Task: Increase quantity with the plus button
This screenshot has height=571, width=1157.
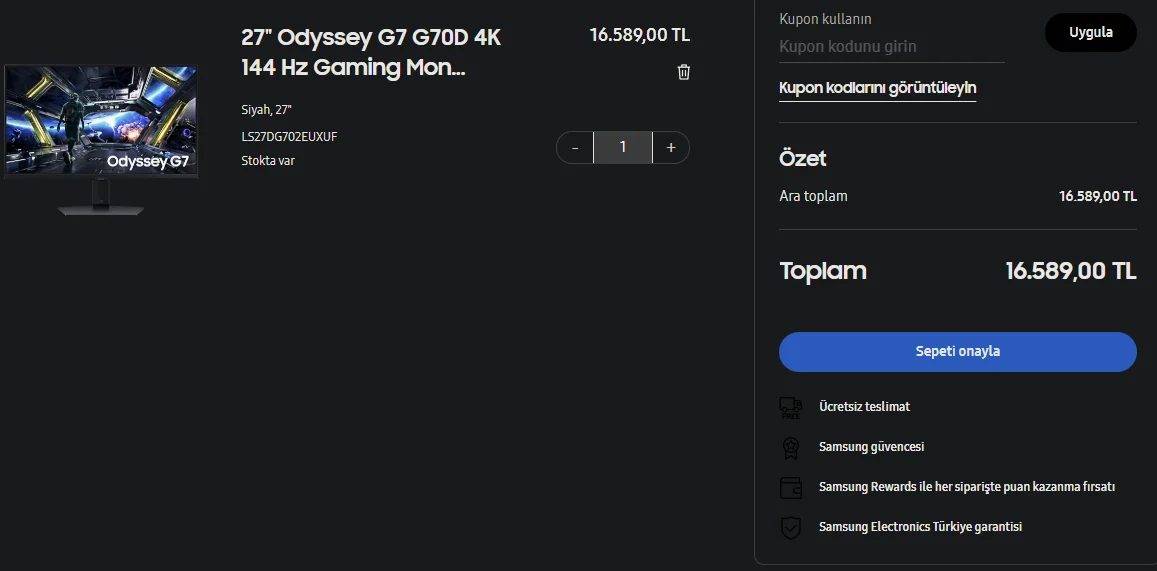Action: click(671, 148)
